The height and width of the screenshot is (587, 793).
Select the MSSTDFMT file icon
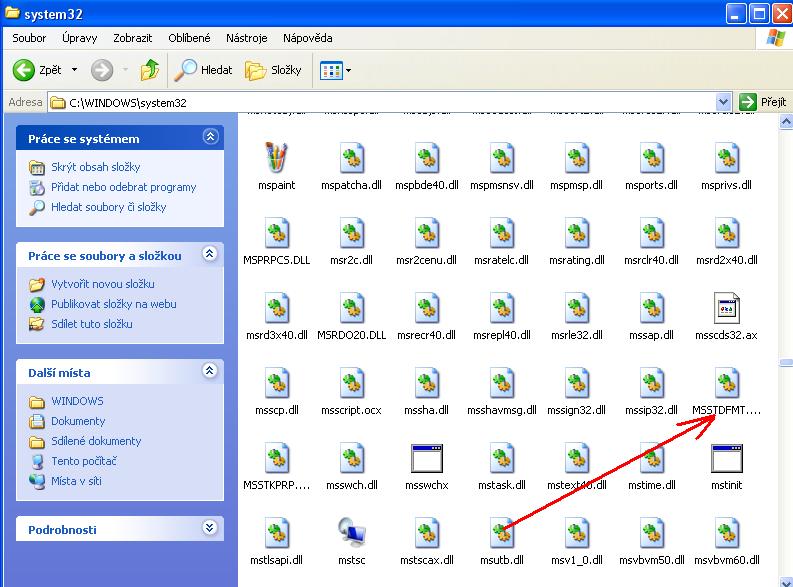point(727,383)
